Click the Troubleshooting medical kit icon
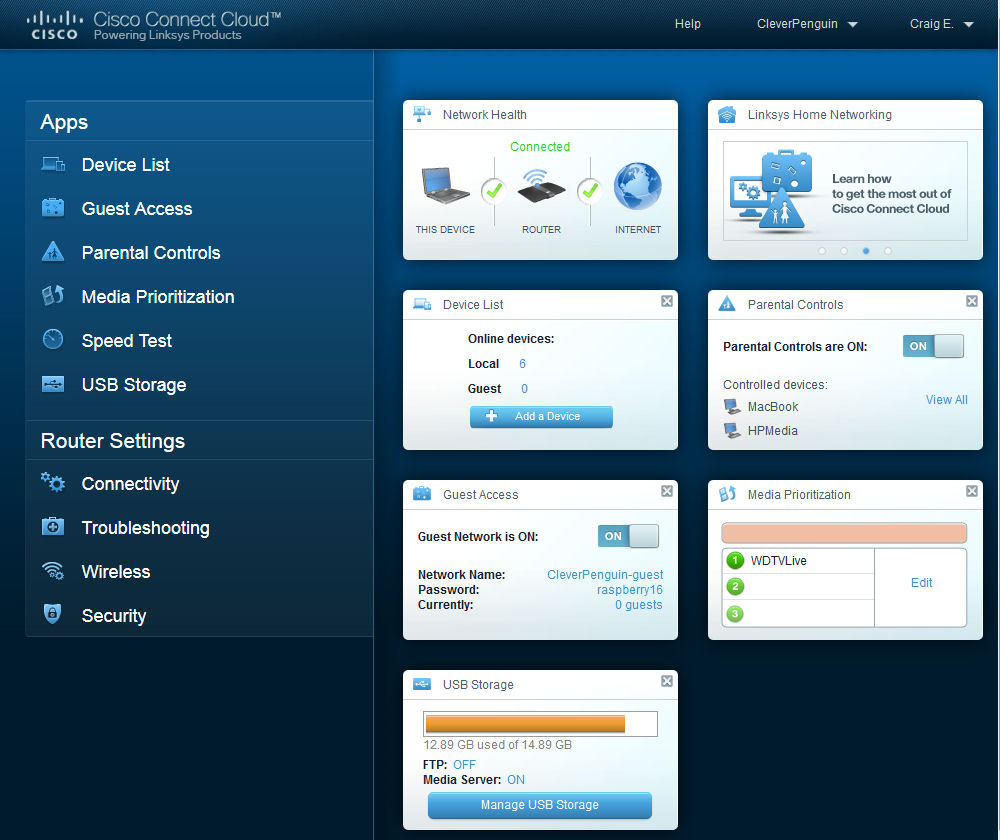This screenshot has width=1000, height=840. [x=53, y=526]
